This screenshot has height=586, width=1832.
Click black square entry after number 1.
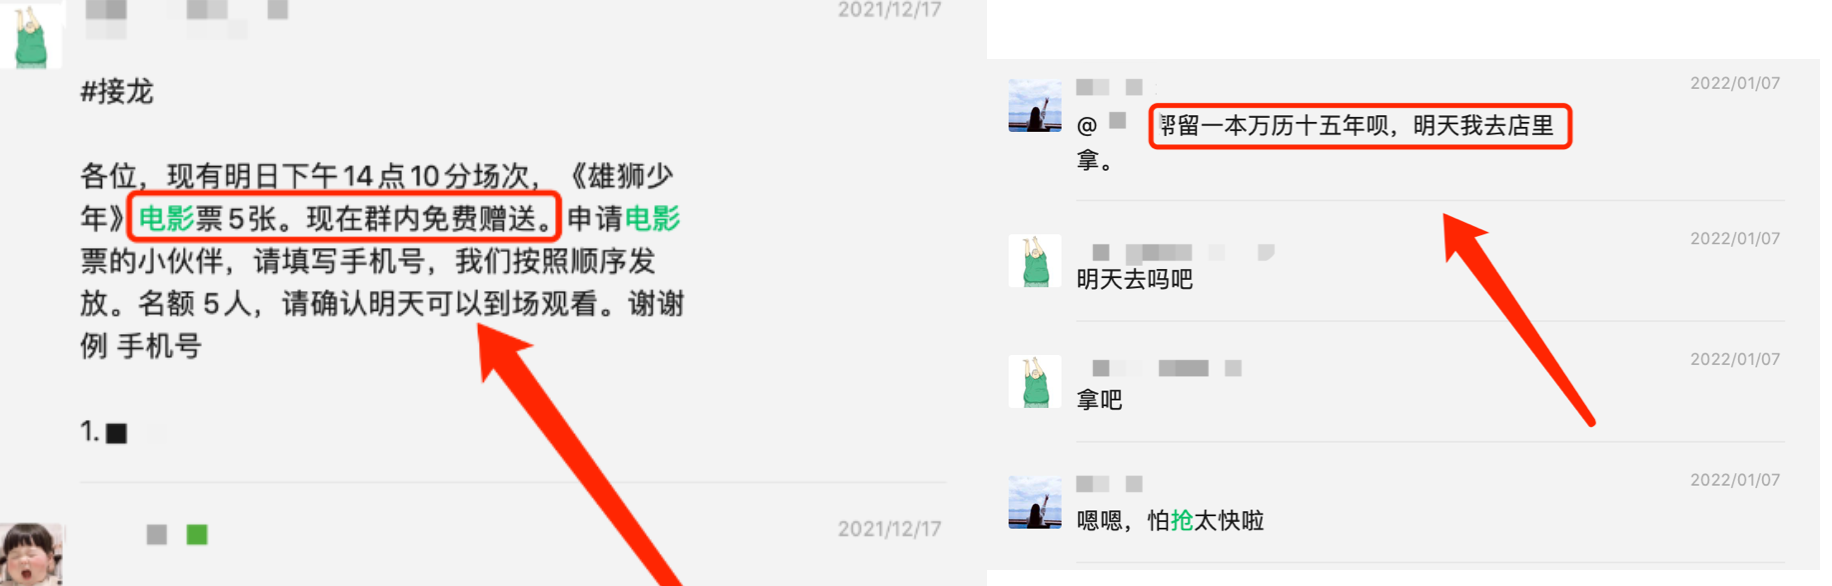tap(117, 433)
